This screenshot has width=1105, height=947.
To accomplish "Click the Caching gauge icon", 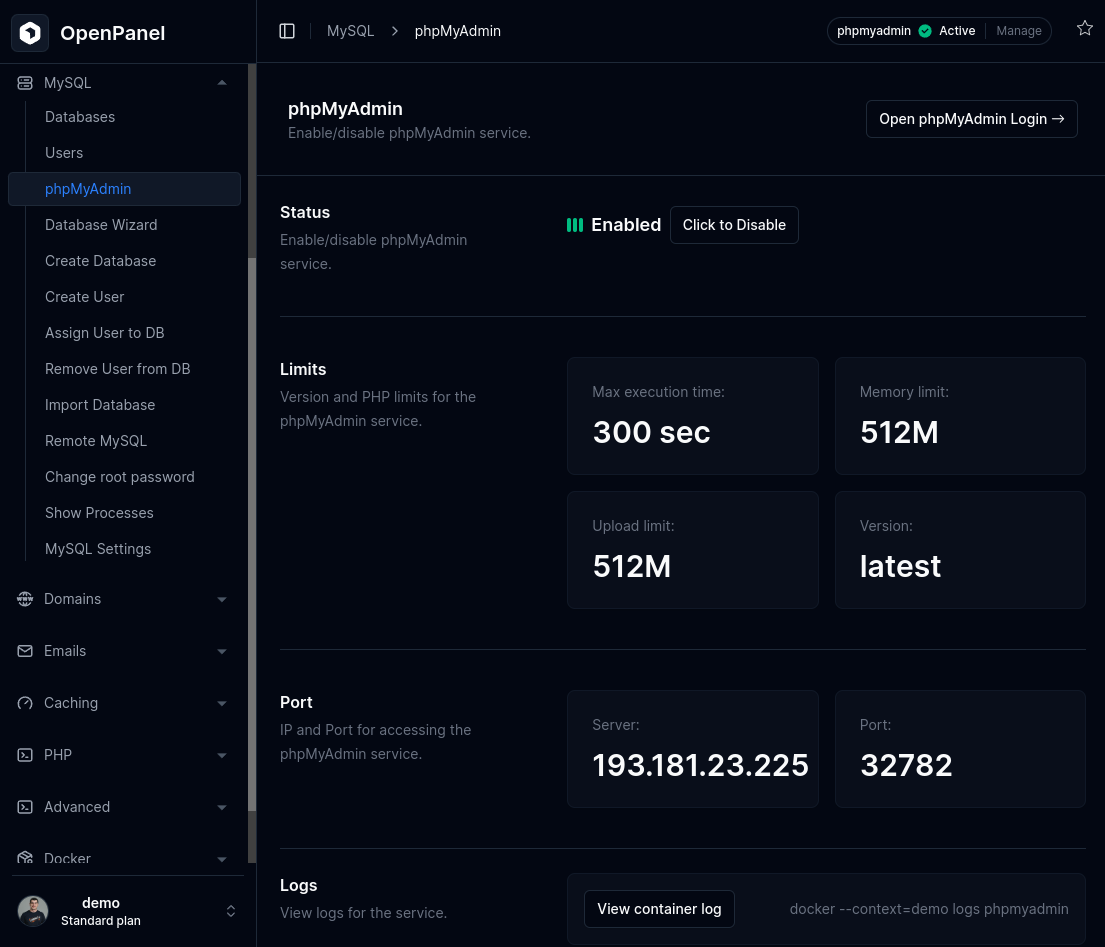I will (x=25, y=703).
